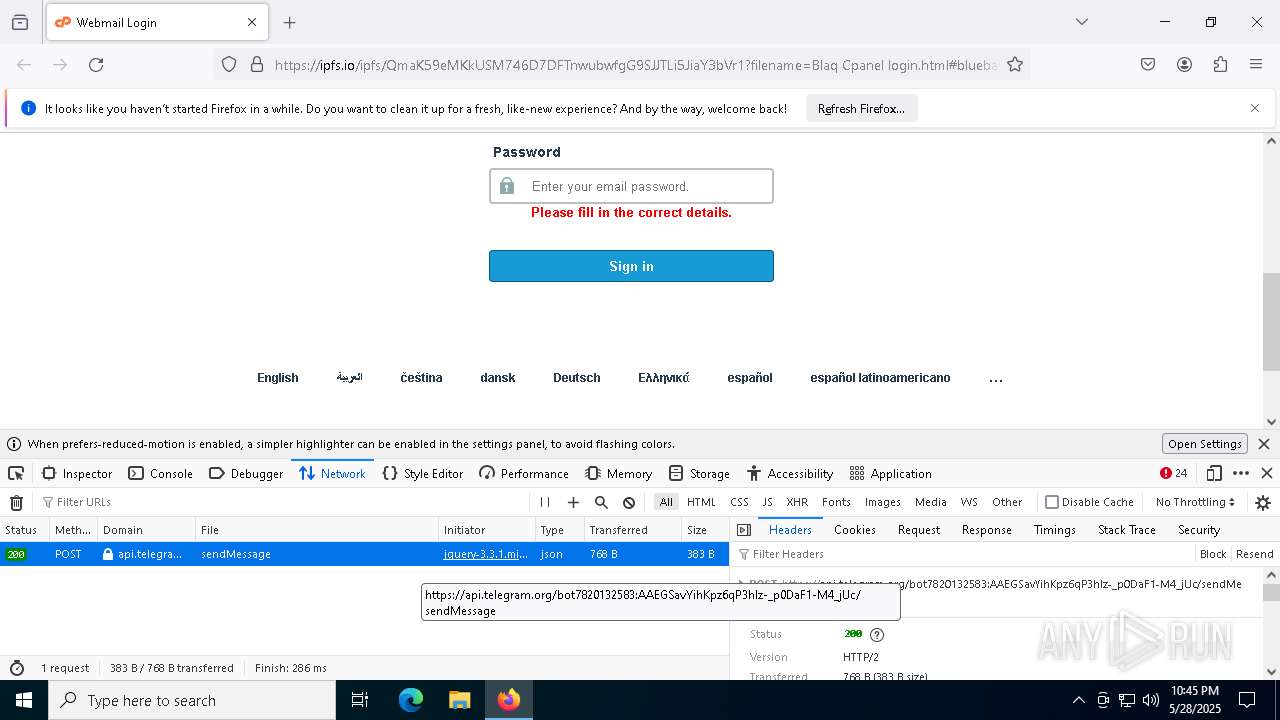The image size is (1280, 720).
Task: Dismiss the Refresh Firefox notification bar
Action: (x=1255, y=108)
